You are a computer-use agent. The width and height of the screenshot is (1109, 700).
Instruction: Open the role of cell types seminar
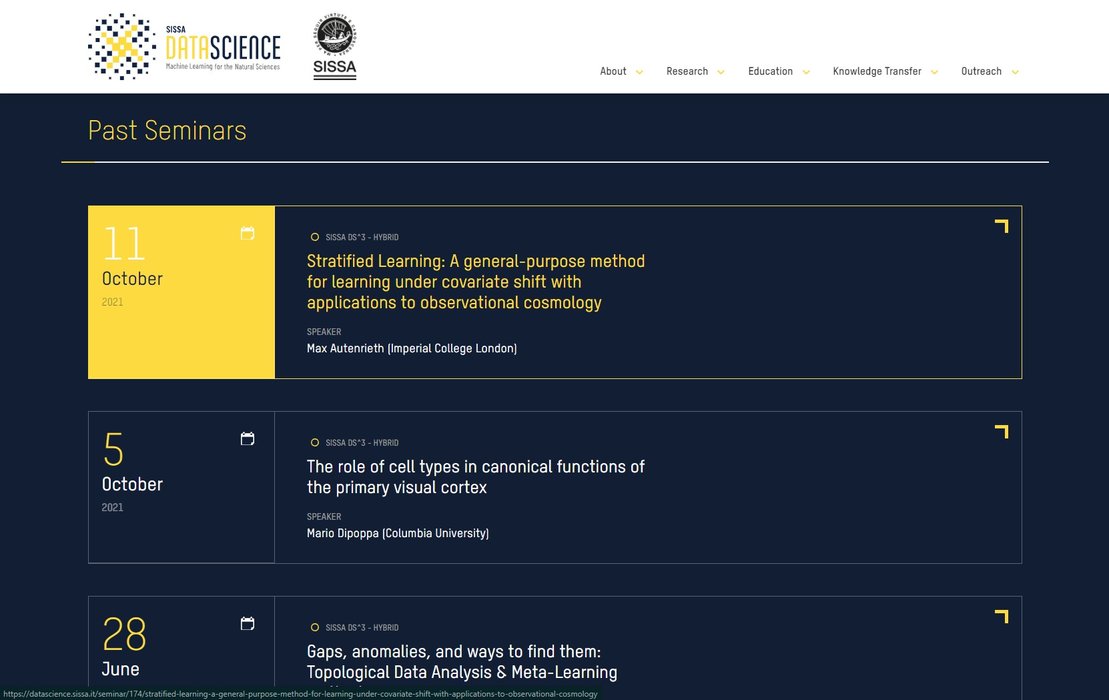tap(476, 477)
